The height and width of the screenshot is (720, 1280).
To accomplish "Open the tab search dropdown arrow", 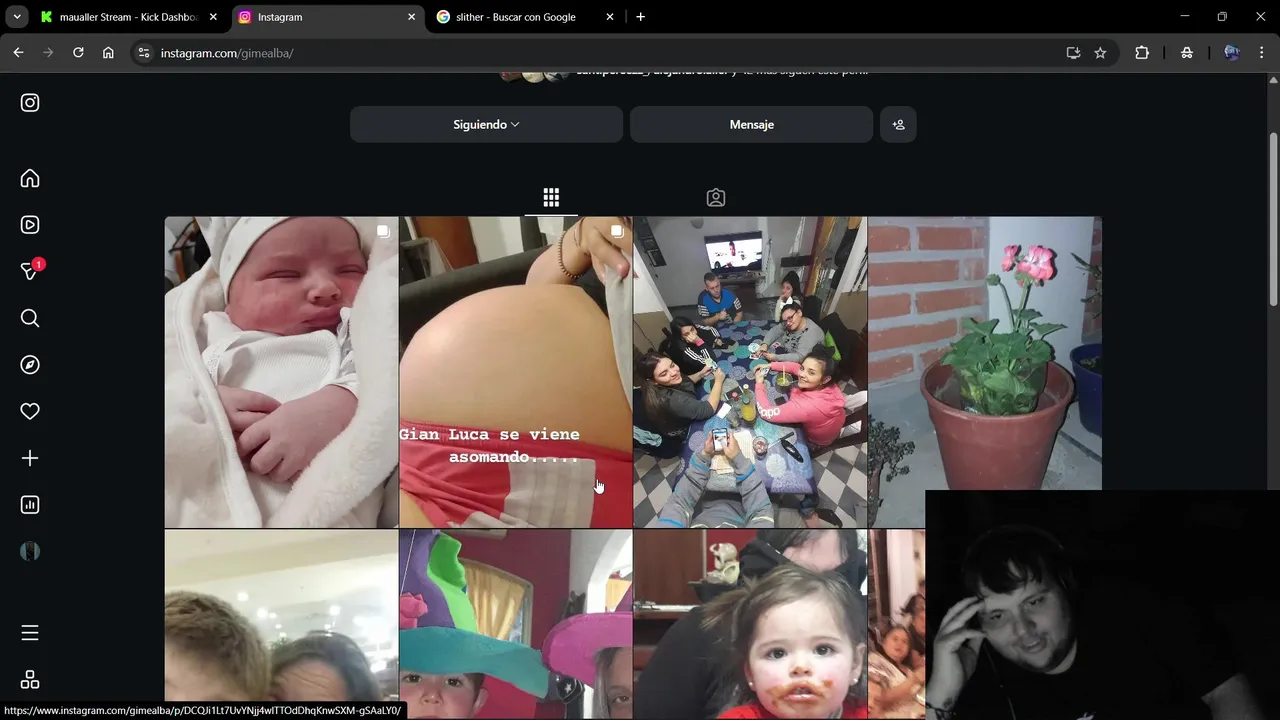I will pos(16,17).
